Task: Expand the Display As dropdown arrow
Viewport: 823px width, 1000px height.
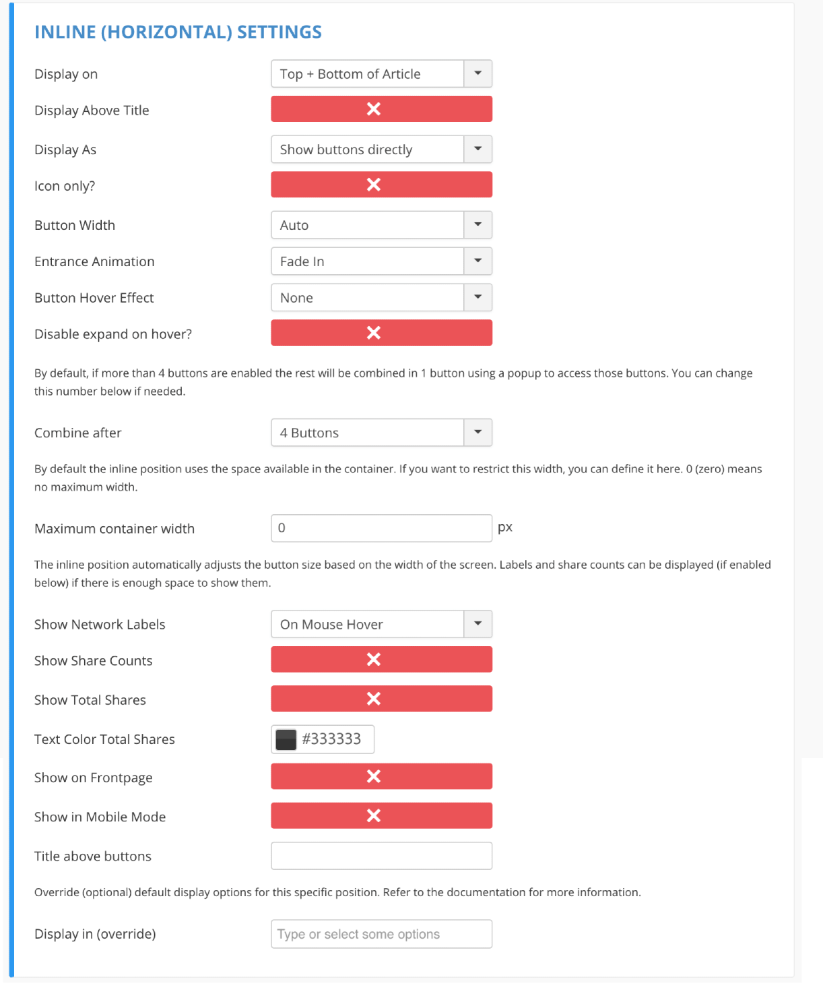Action: click(x=478, y=149)
